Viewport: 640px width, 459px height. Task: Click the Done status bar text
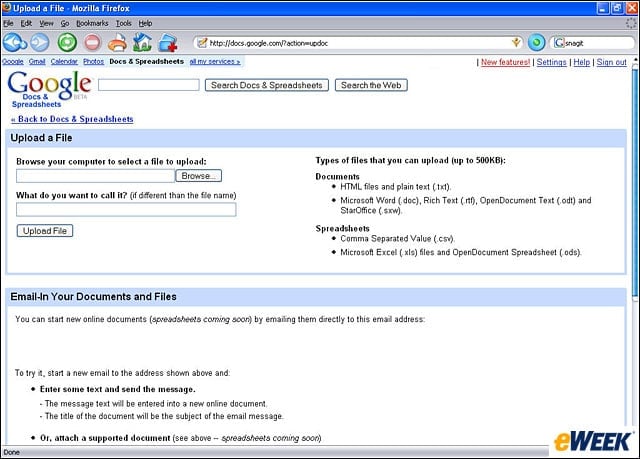click(x=11, y=452)
